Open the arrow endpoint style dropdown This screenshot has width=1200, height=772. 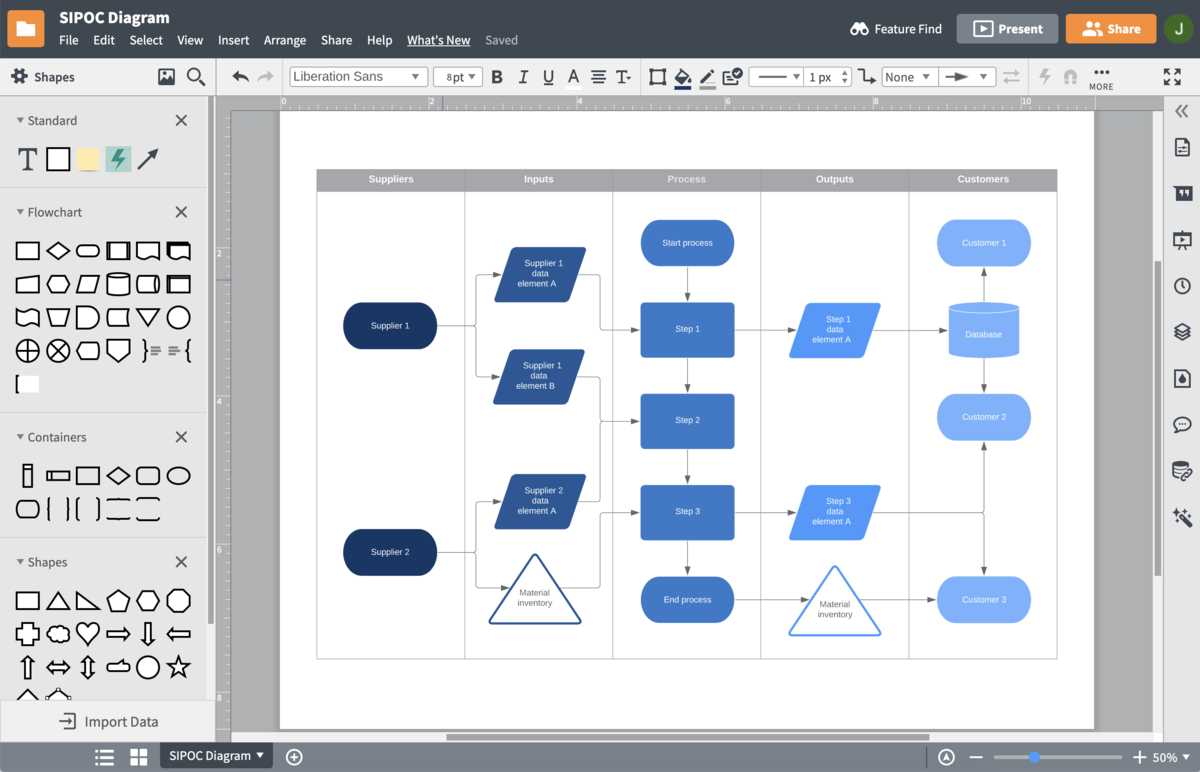pos(967,76)
